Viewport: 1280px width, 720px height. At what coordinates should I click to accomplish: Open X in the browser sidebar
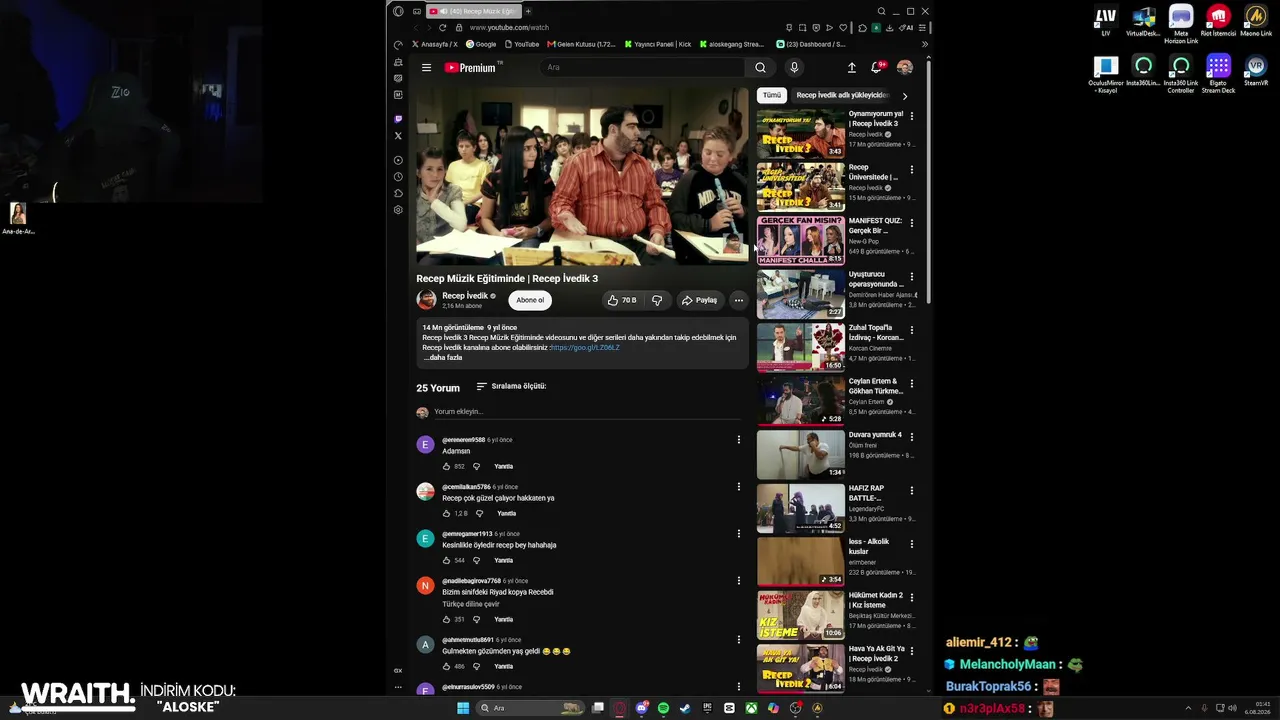click(x=398, y=136)
